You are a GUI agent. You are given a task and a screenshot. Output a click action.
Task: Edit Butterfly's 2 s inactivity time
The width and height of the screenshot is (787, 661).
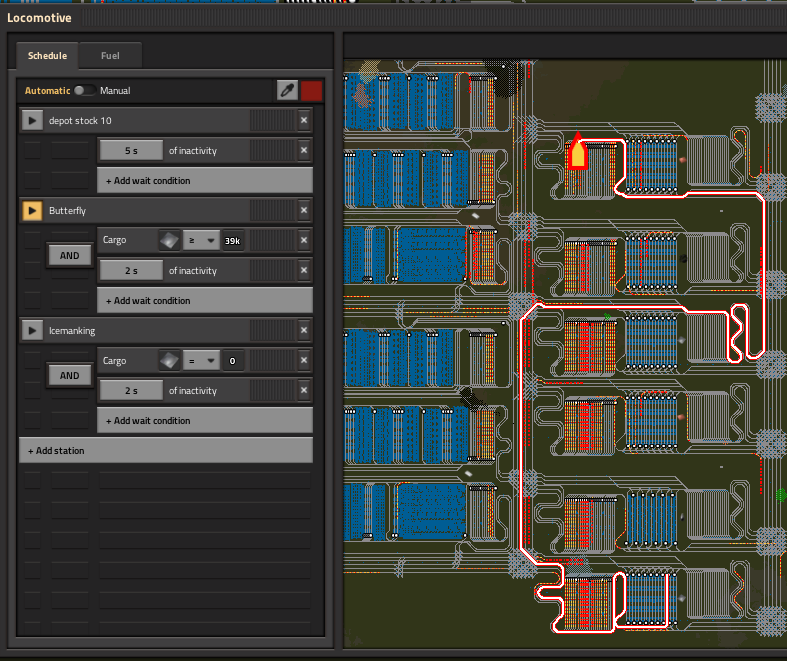click(x=131, y=270)
